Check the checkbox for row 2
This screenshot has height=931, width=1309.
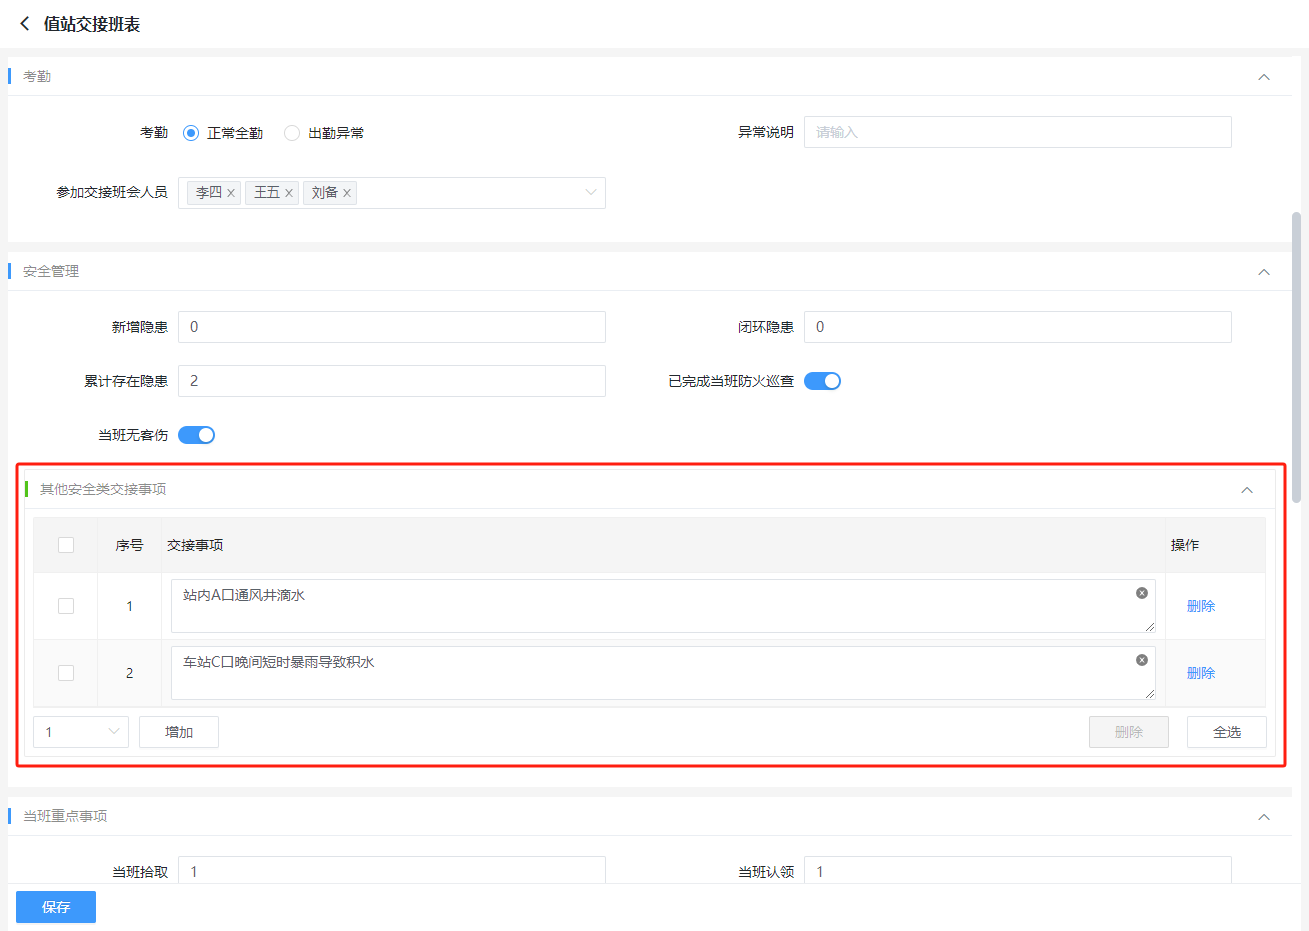coord(66,673)
